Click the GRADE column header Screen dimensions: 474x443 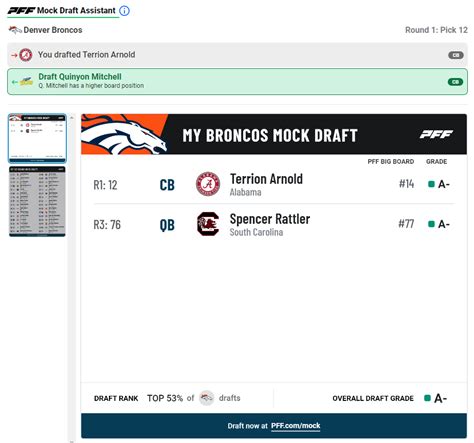point(436,162)
